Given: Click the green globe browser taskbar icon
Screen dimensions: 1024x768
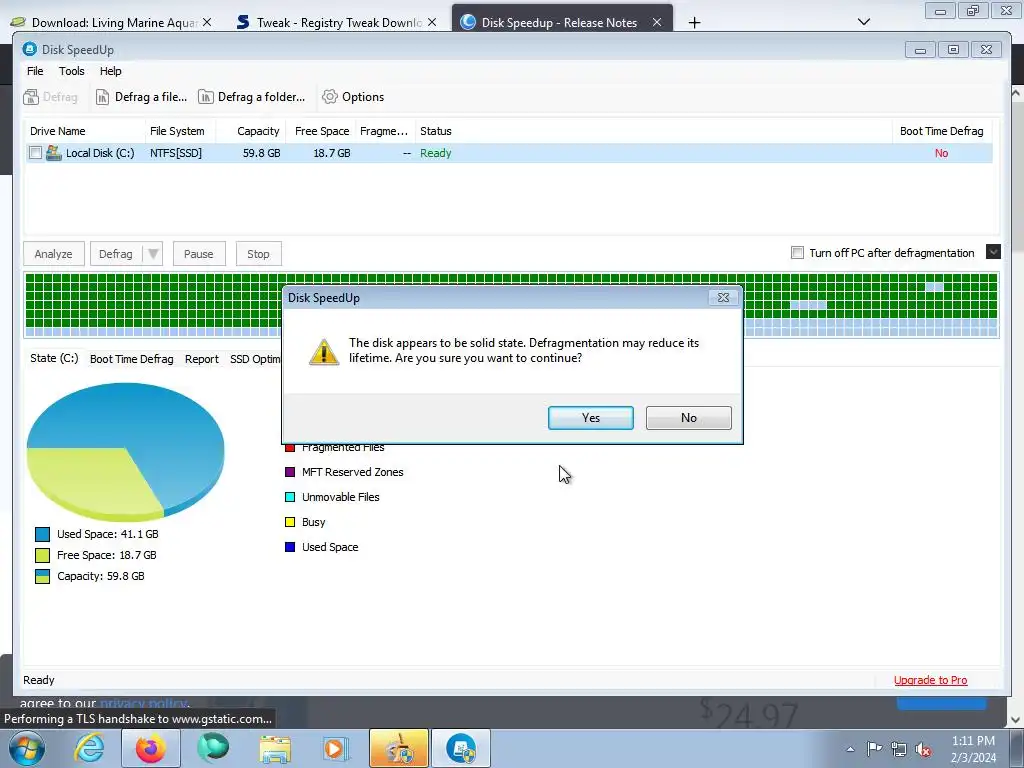Looking at the screenshot, I should [x=213, y=748].
